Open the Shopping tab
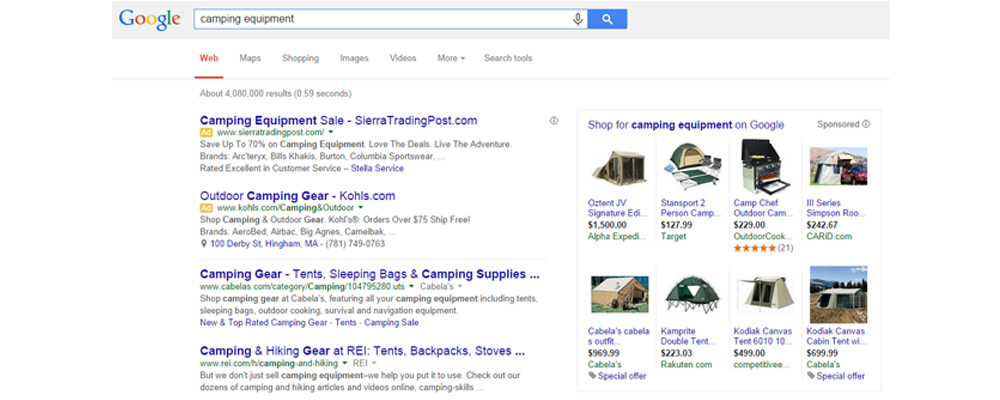Viewport: 1000px width, 400px height. pos(300,58)
